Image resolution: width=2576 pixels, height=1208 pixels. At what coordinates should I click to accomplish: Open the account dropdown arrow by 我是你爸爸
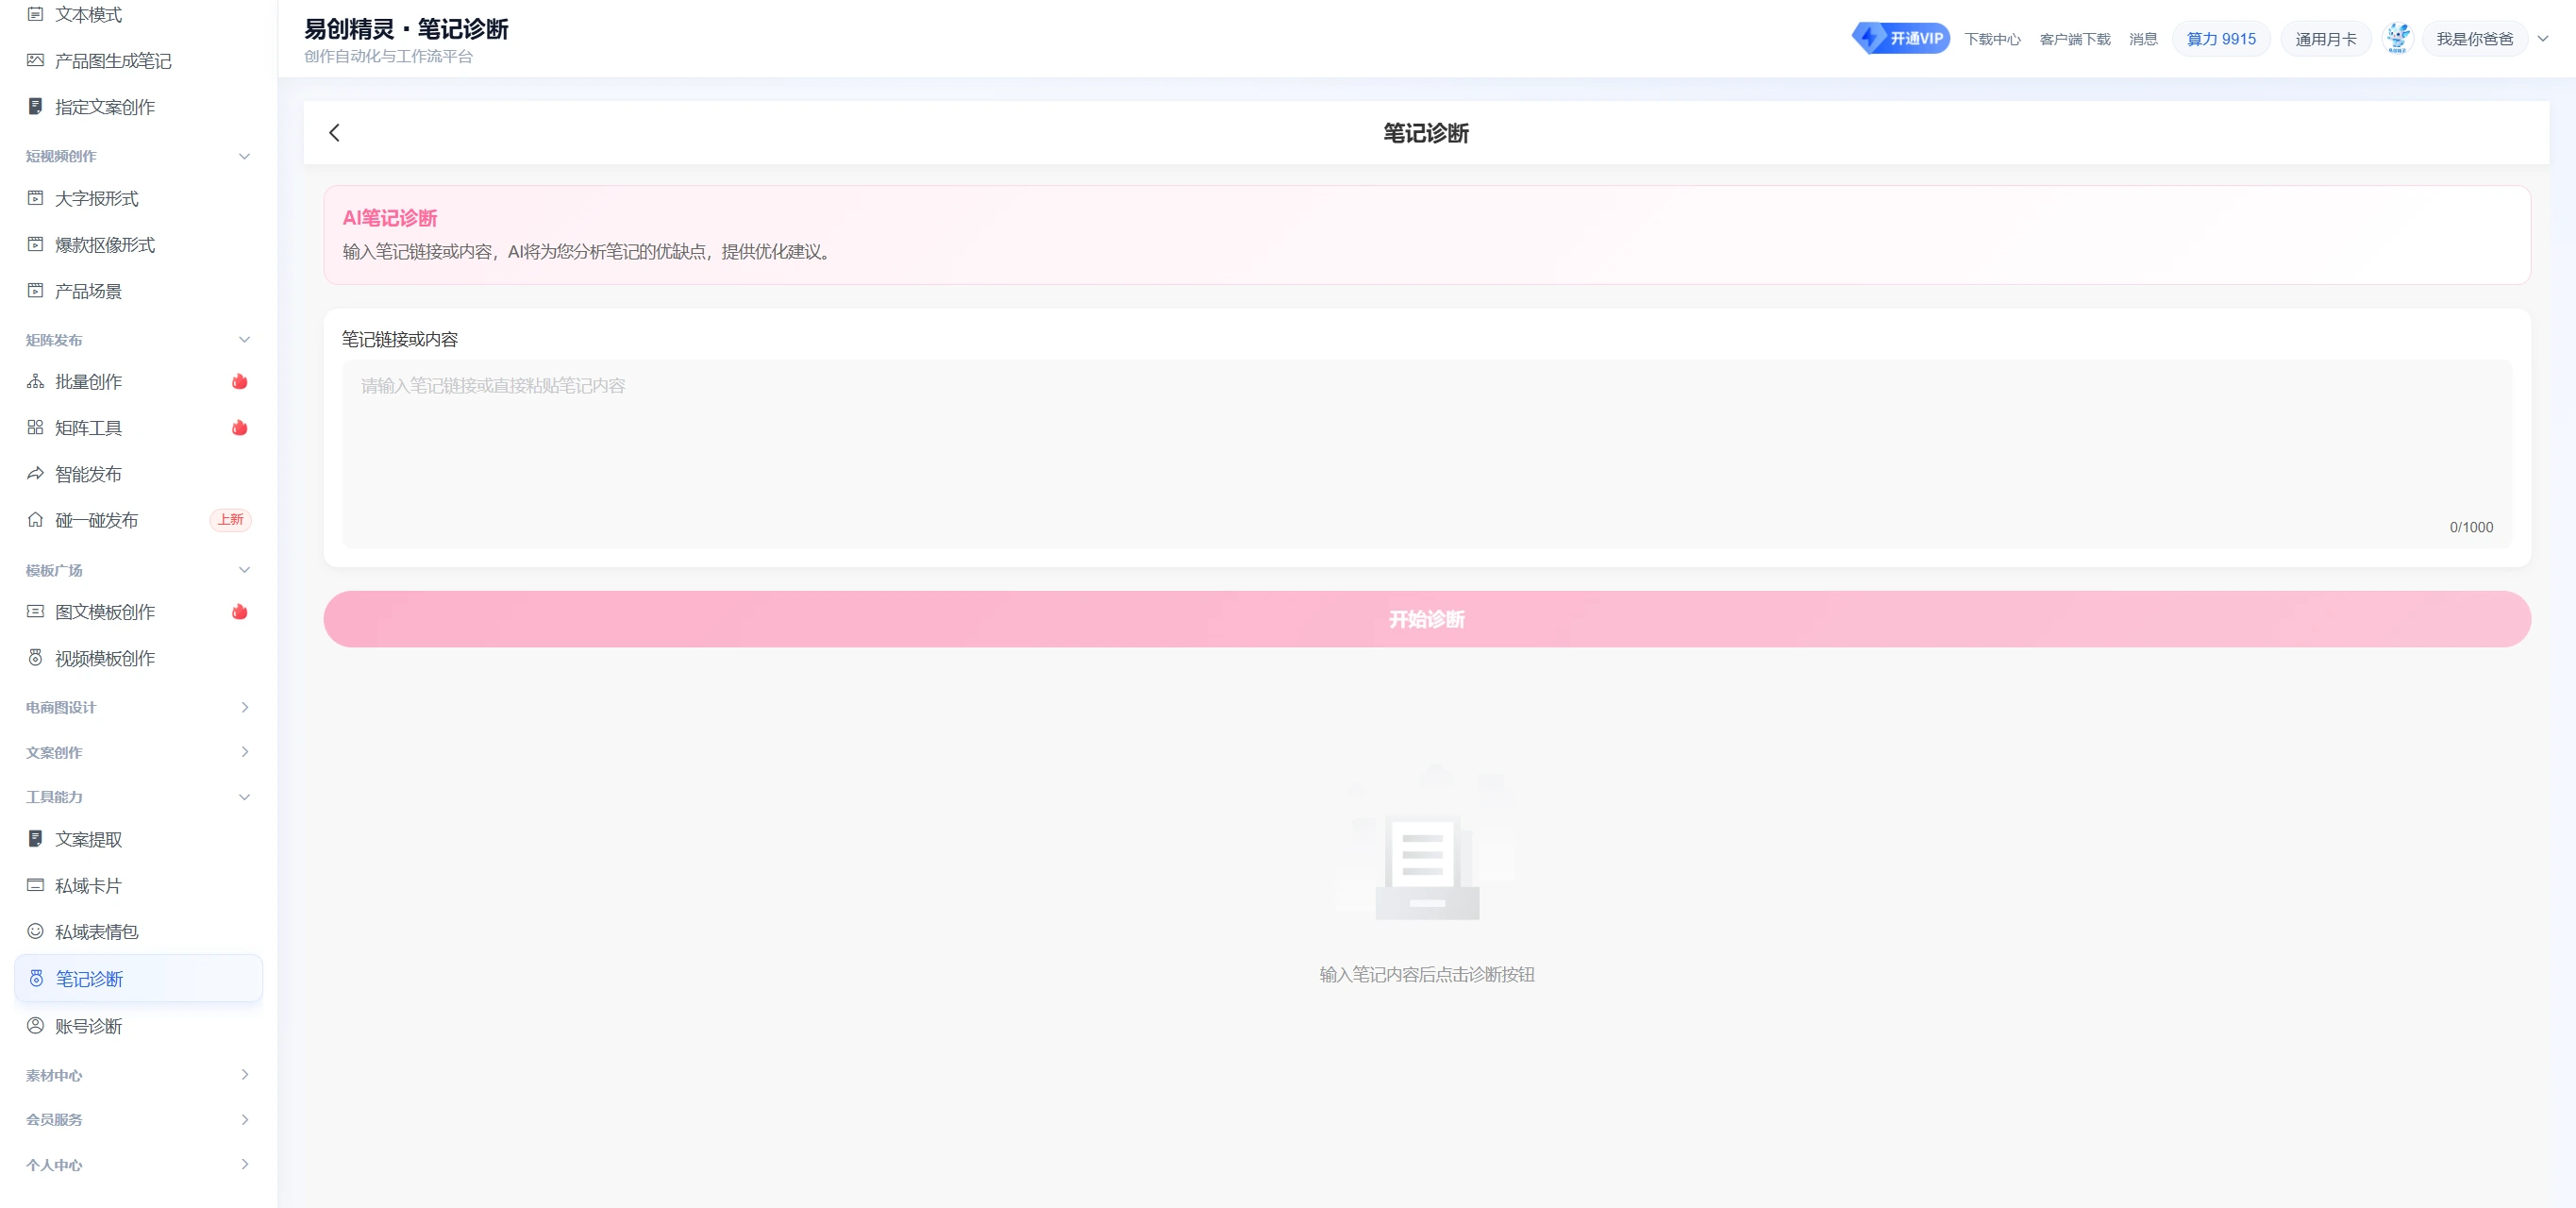pyautogui.click(x=2543, y=39)
